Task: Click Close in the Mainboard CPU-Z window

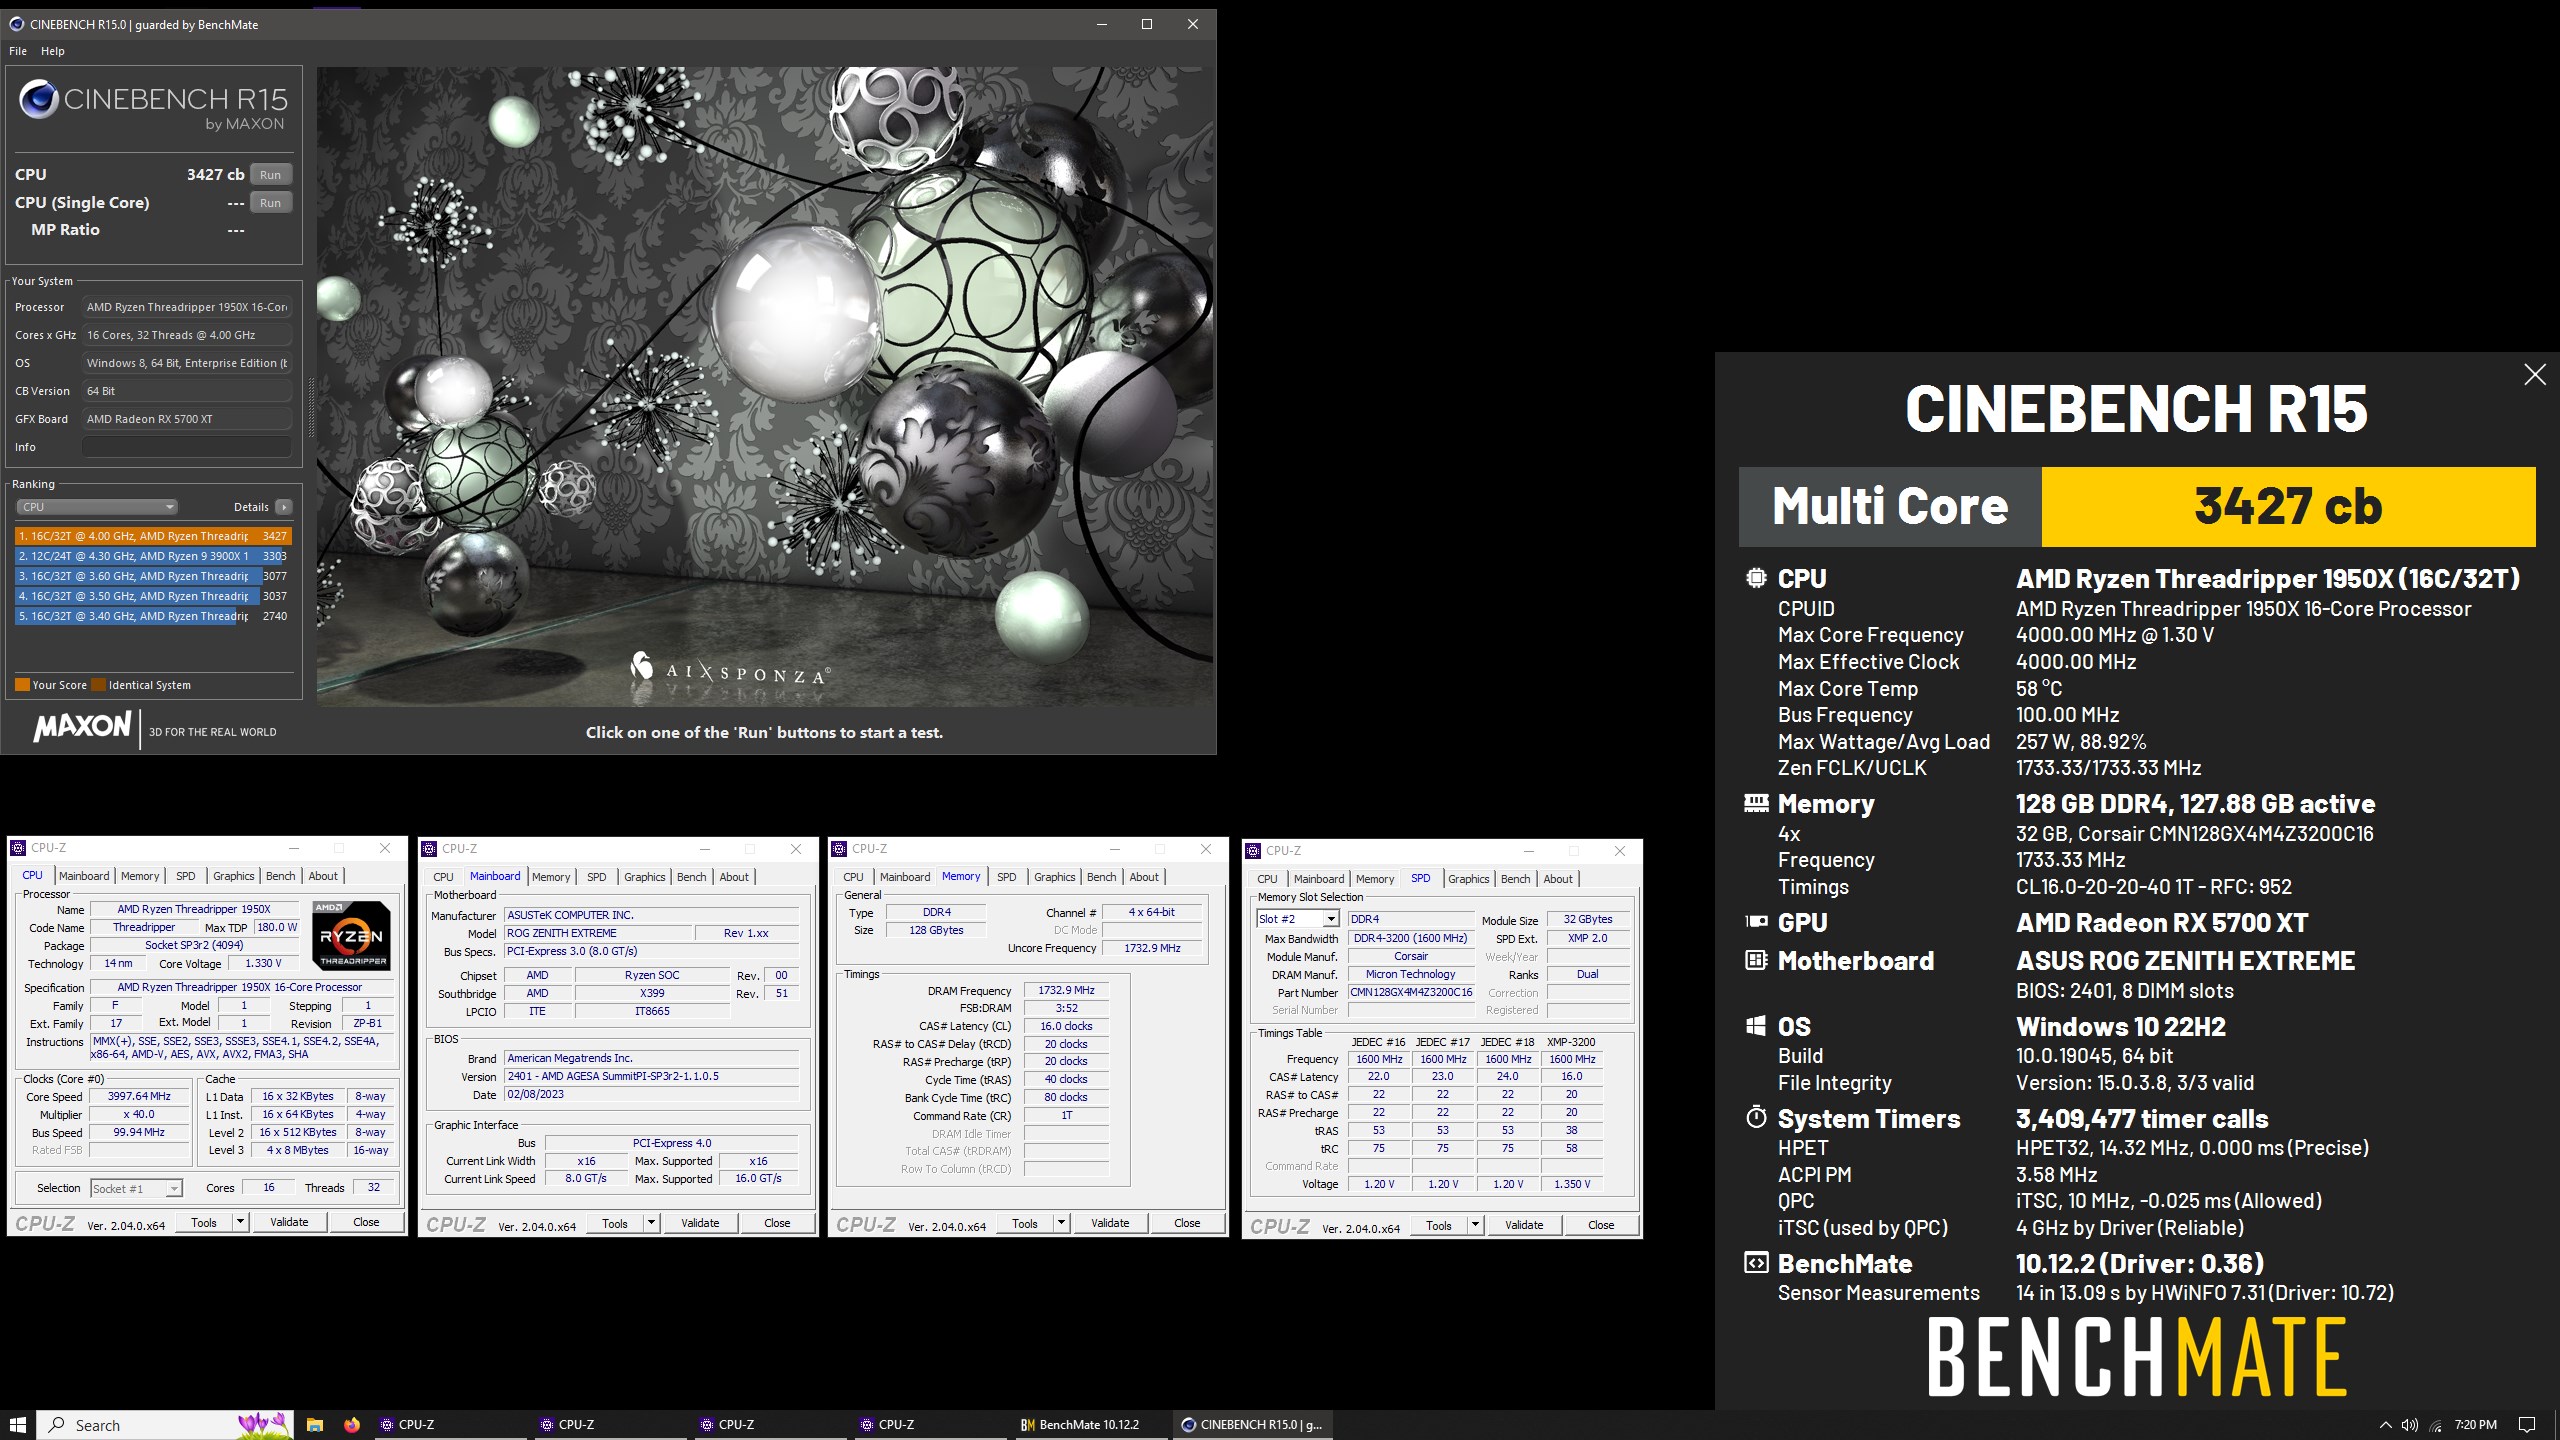Action: 777,1223
